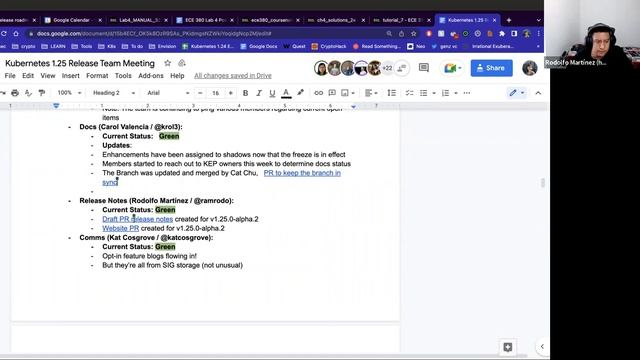
Task: Open the 'Website PR' link
Action: point(120,229)
